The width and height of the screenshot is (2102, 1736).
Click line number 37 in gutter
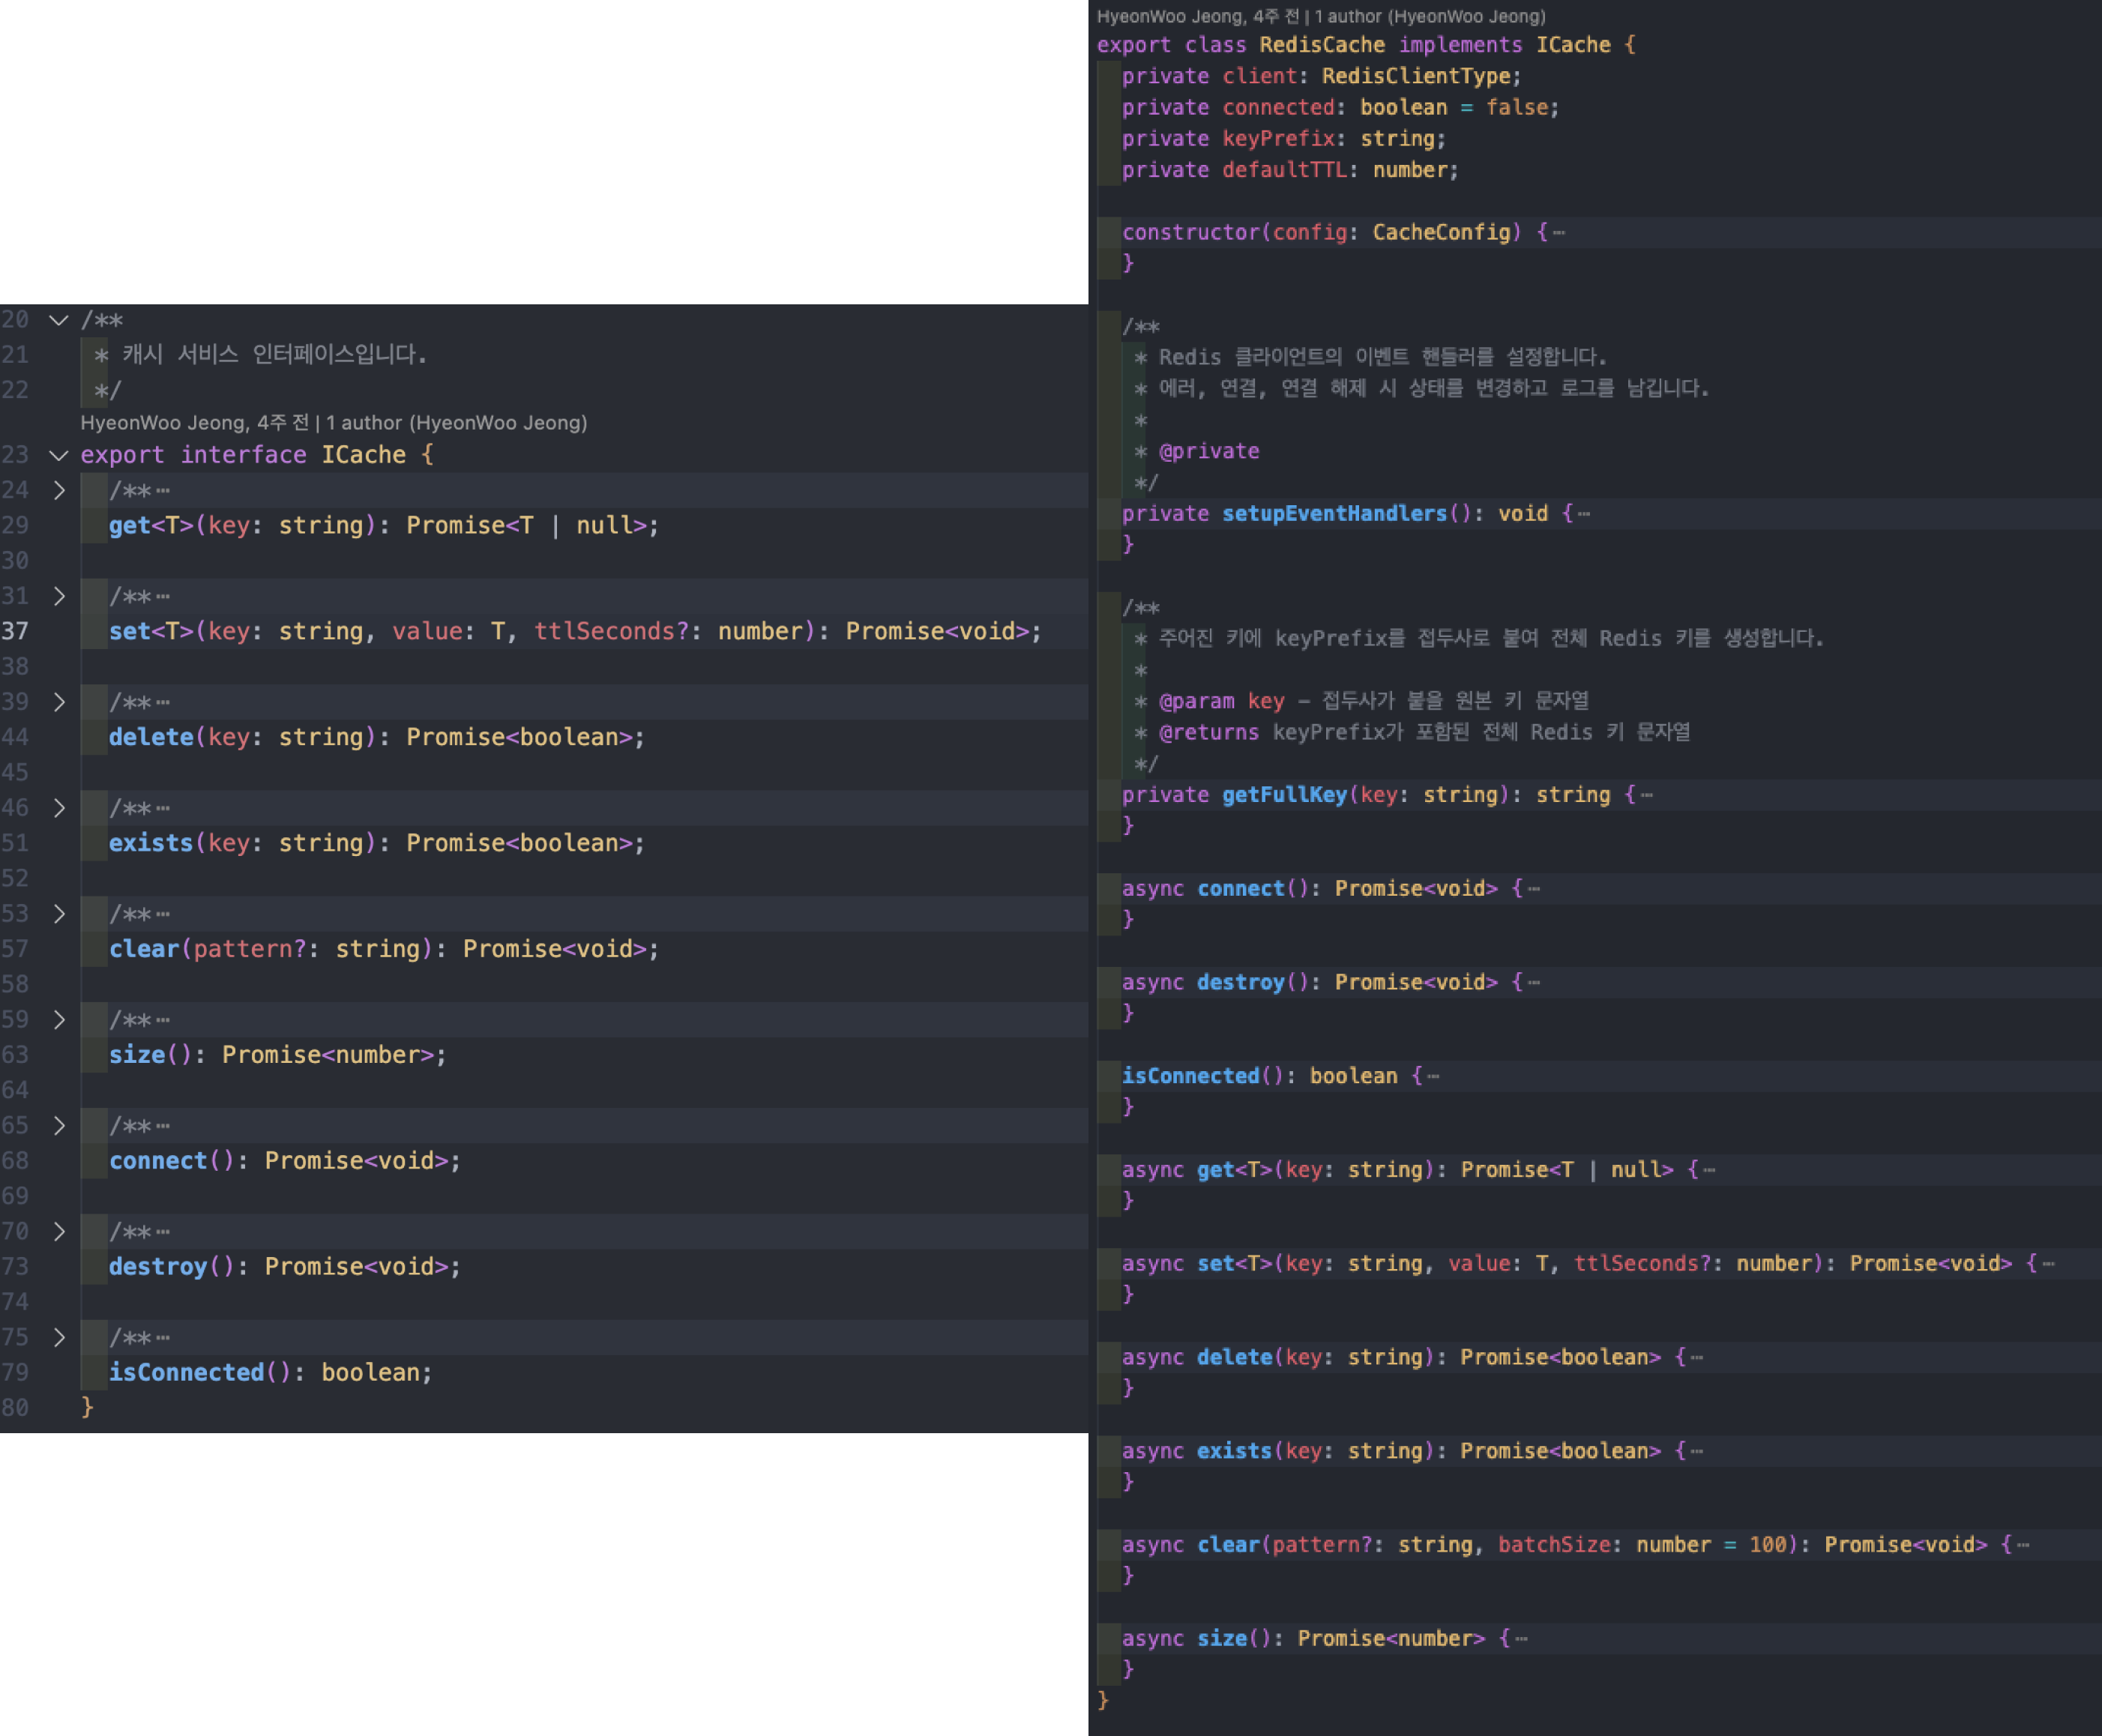tap(16, 632)
